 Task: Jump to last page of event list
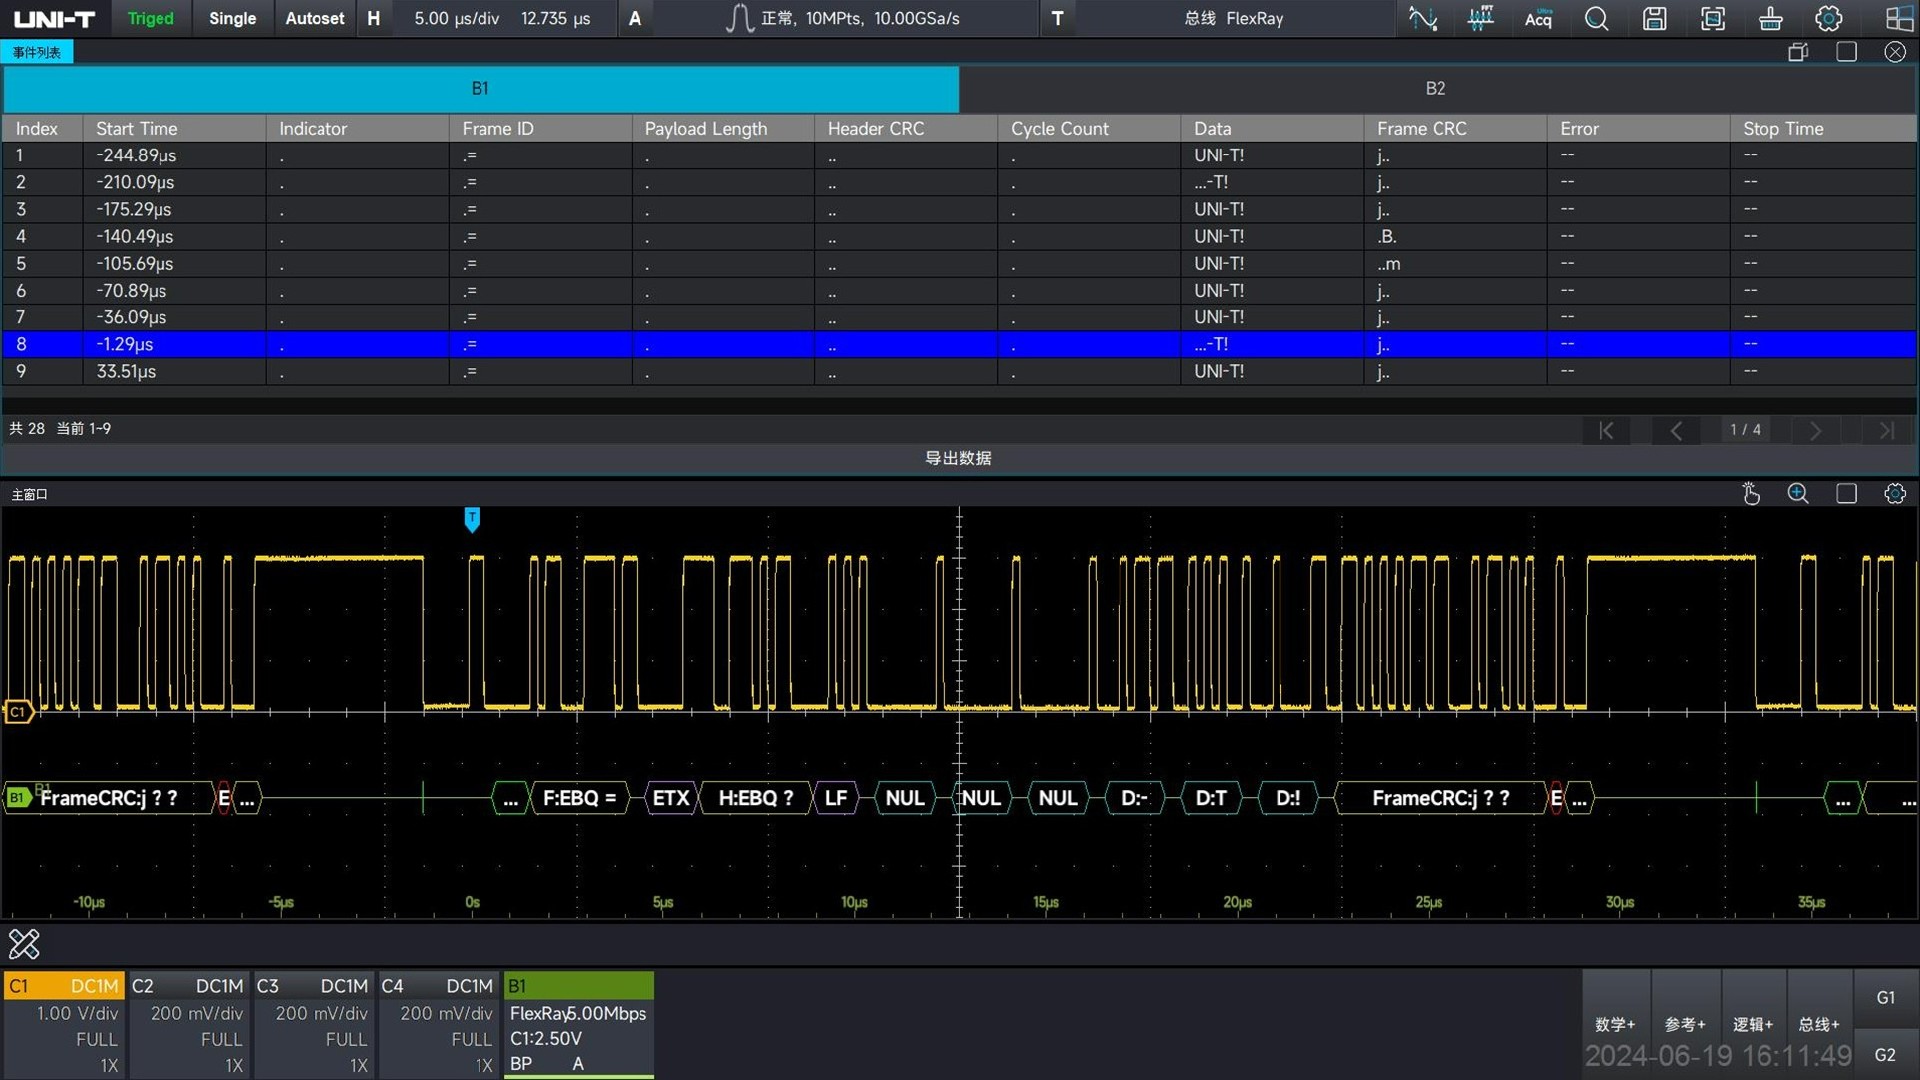1886,430
